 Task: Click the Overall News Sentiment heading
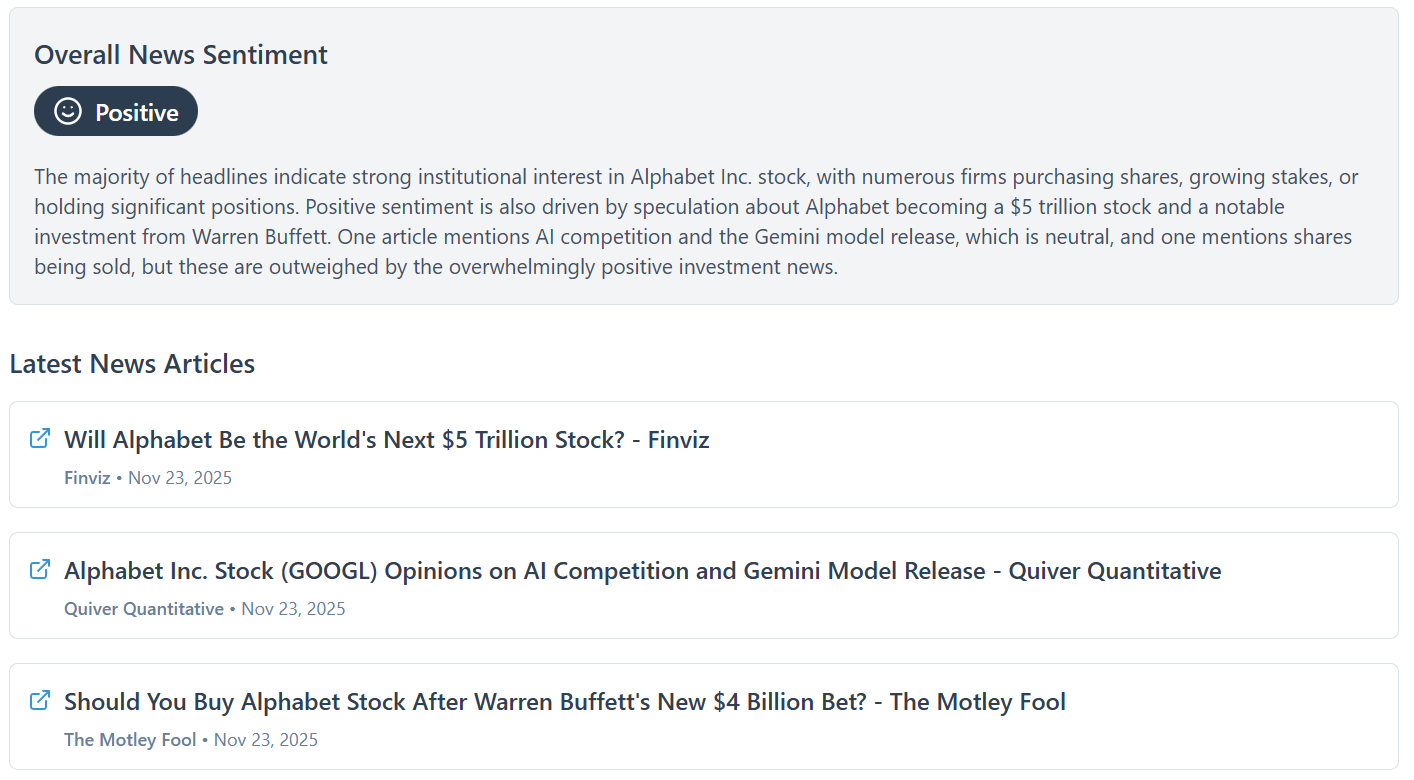[x=181, y=55]
